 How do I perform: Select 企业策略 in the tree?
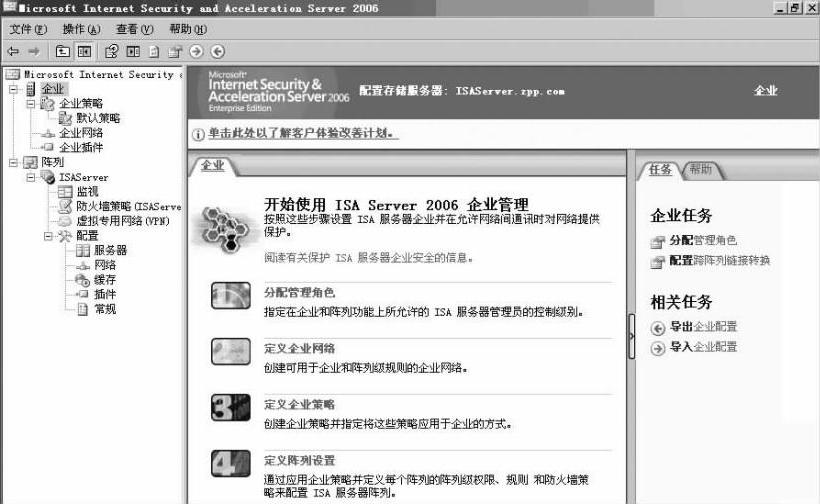[x=81, y=104]
